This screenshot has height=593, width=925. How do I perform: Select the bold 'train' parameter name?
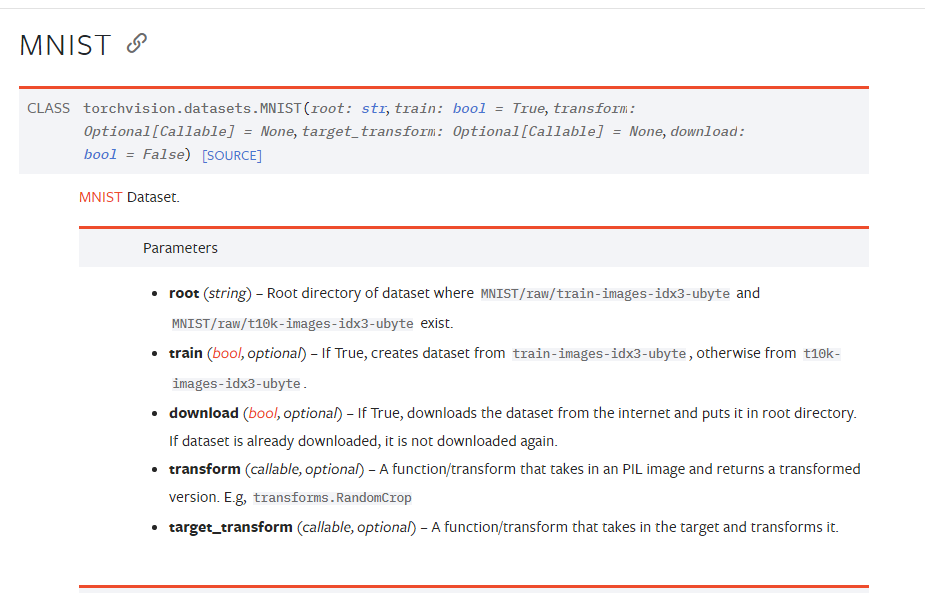(x=186, y=353)
